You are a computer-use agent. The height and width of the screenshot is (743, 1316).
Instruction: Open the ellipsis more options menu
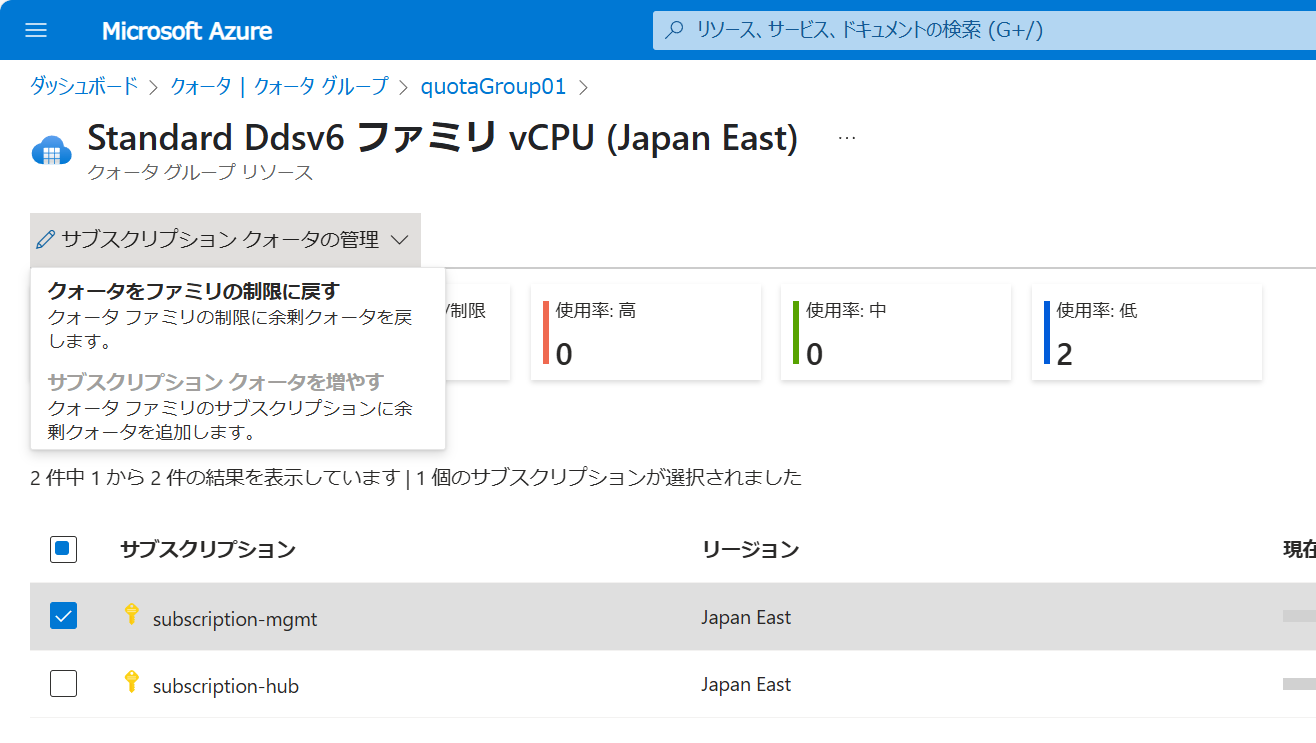click(847, 138)
